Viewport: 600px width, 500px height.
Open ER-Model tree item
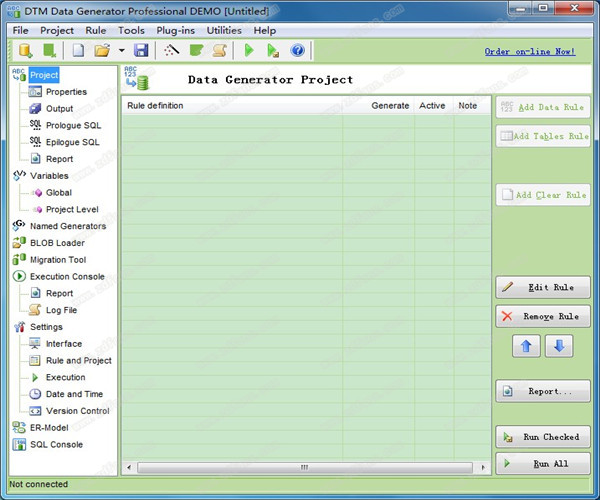click(x=49, y=428)
